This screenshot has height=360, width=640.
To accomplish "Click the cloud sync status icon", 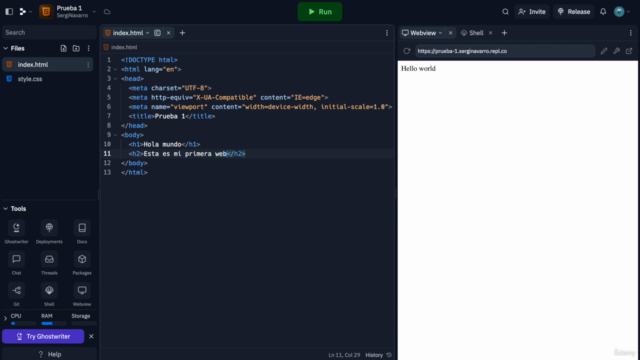I will (107, 12).
